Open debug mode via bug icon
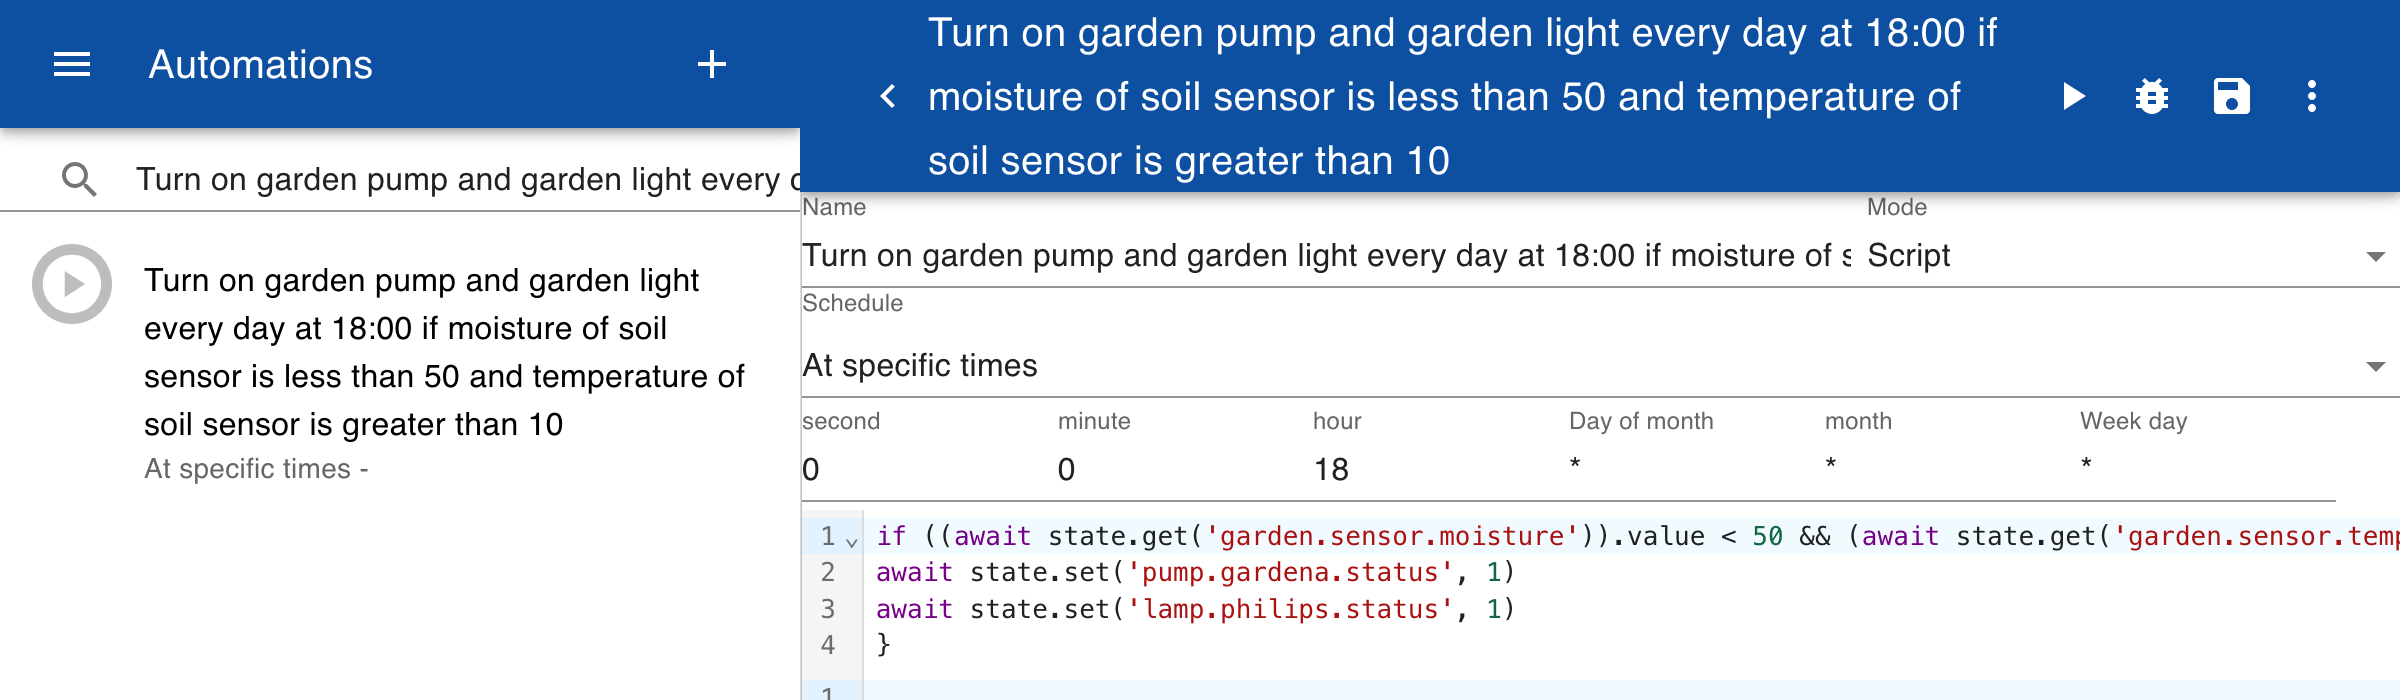The height and width of the screenshot is (700, 2400). (x=2152, y=97)
